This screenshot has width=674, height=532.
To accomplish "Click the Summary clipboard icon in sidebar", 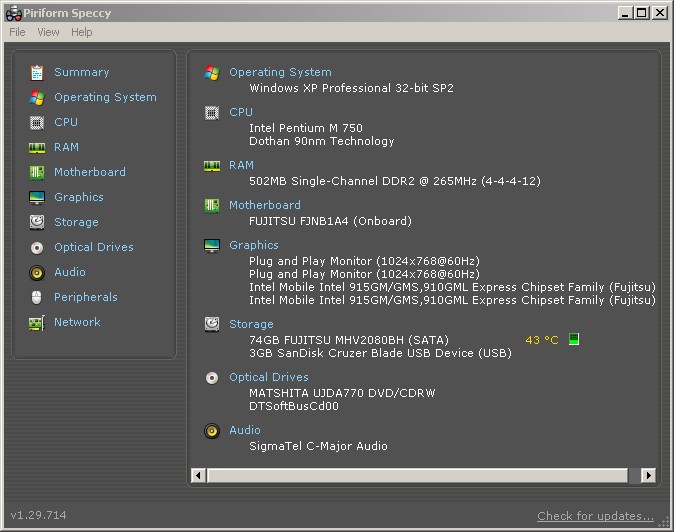I will (37, 73).
